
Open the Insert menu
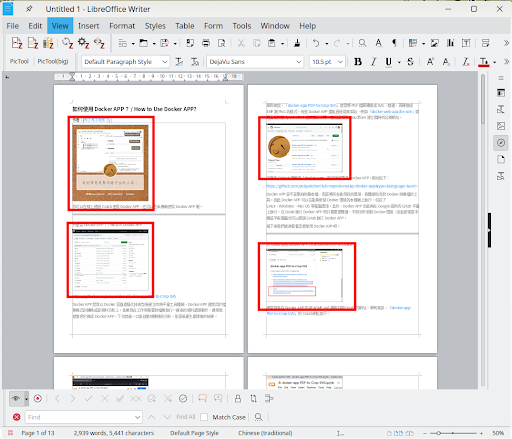[x=89, y=26]
